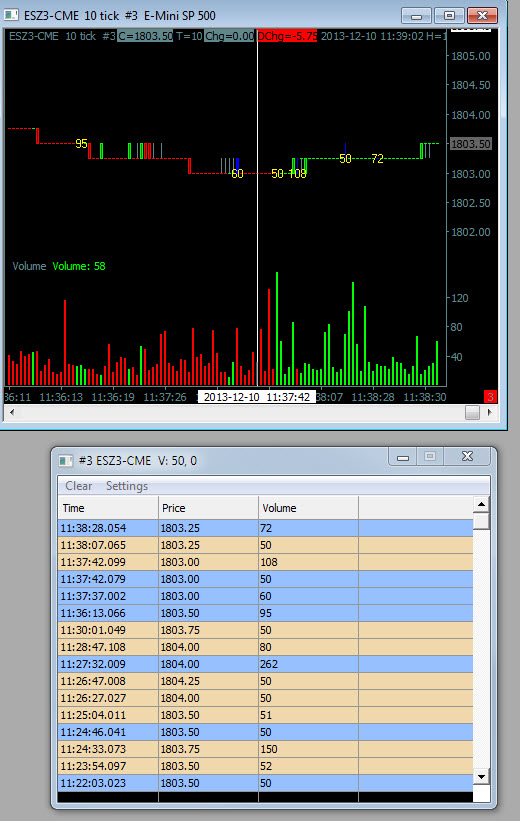
Task: Select the 11:23:54.097 time cell
Action: click(108, 766)
